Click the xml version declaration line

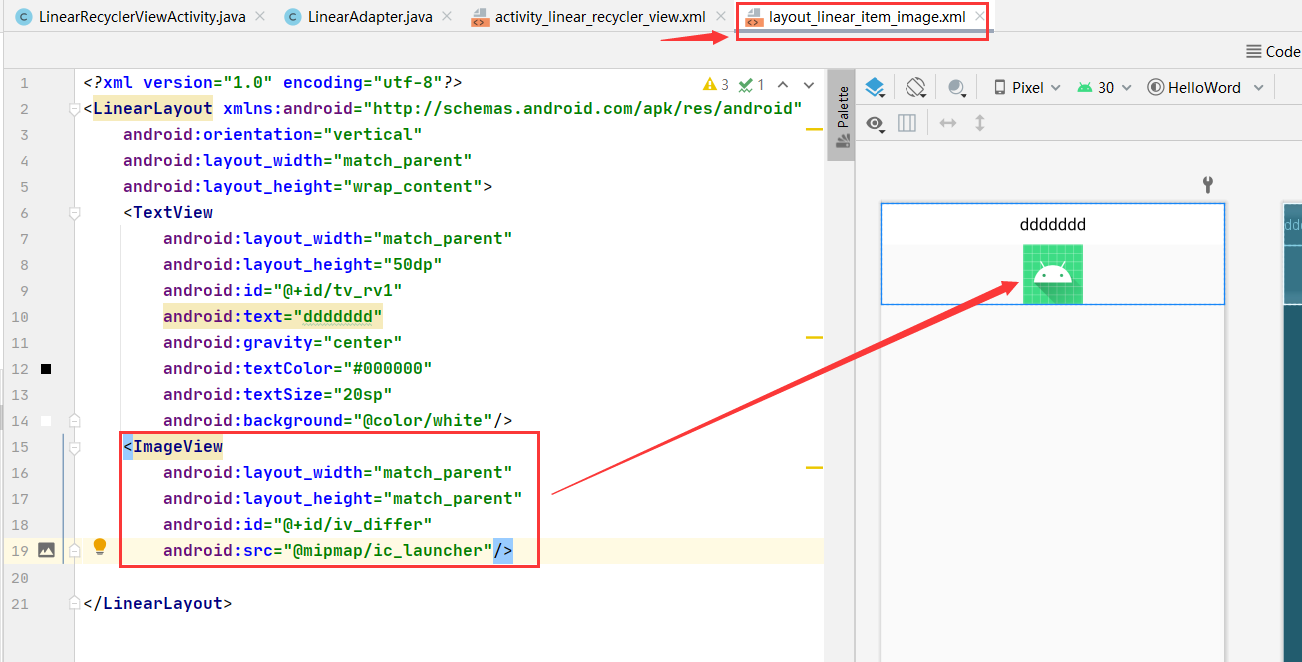pyautogui.click(x=273, y=83)
